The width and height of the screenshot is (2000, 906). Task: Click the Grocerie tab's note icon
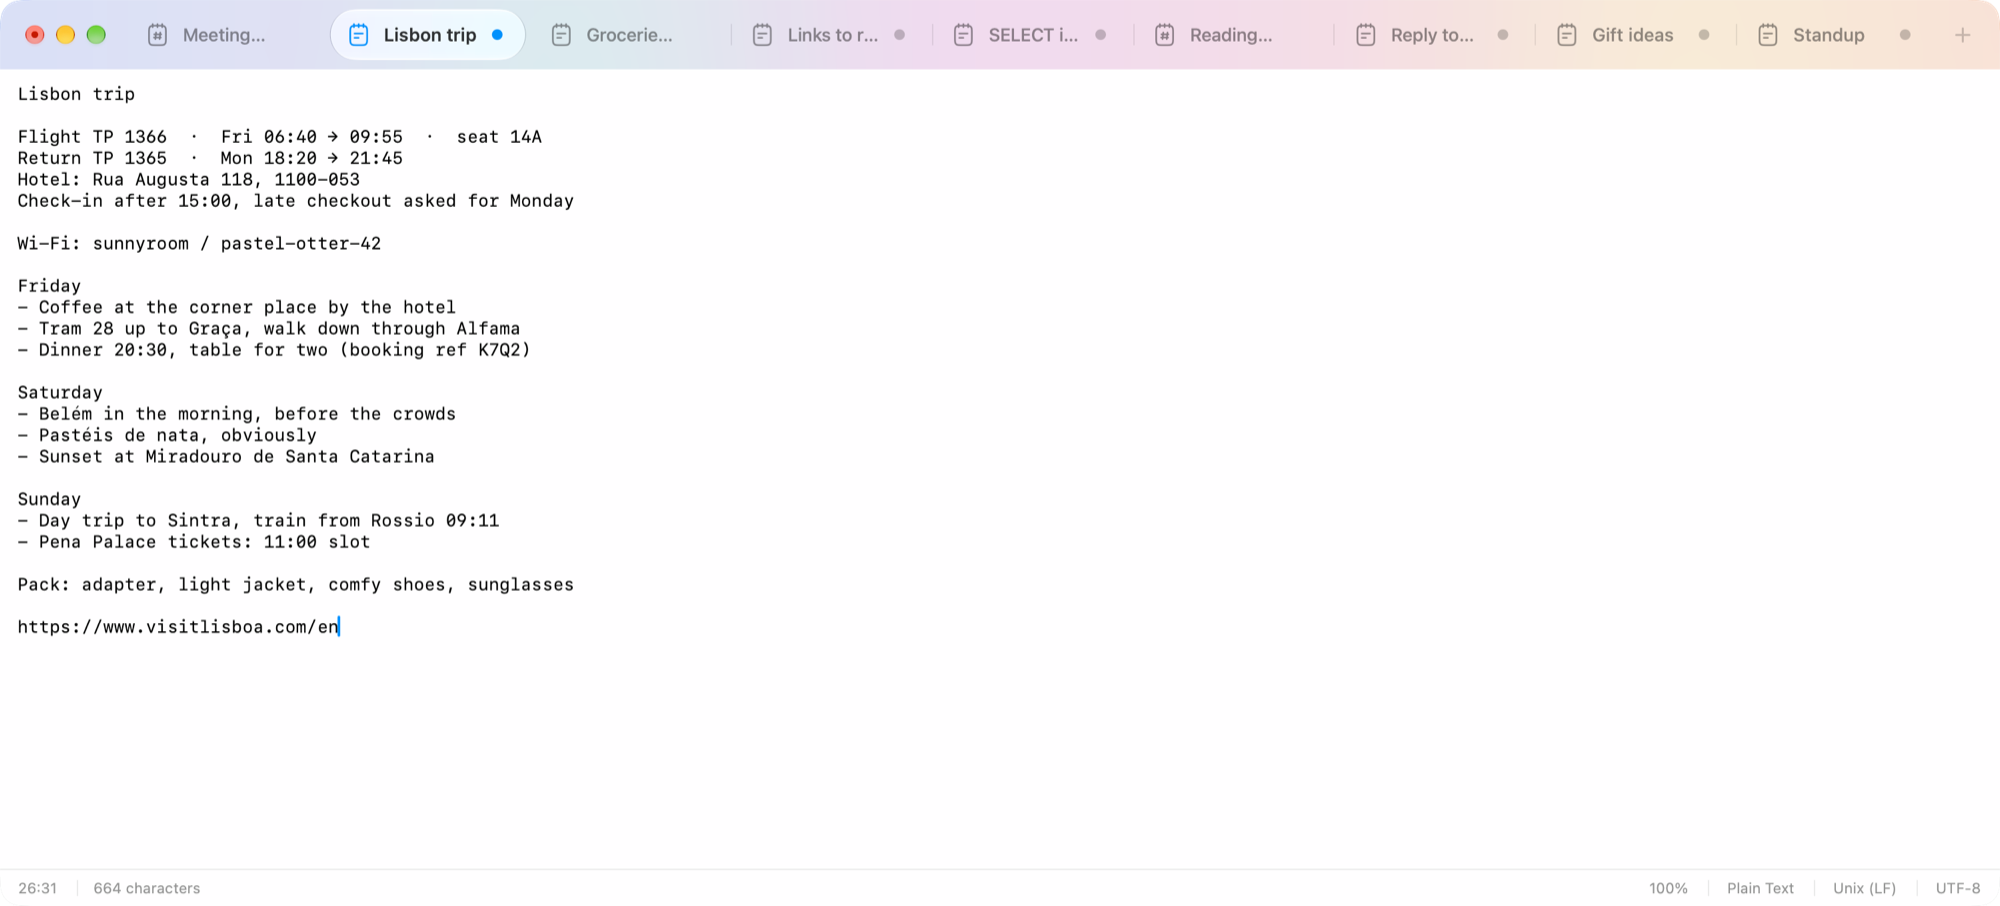561,35
